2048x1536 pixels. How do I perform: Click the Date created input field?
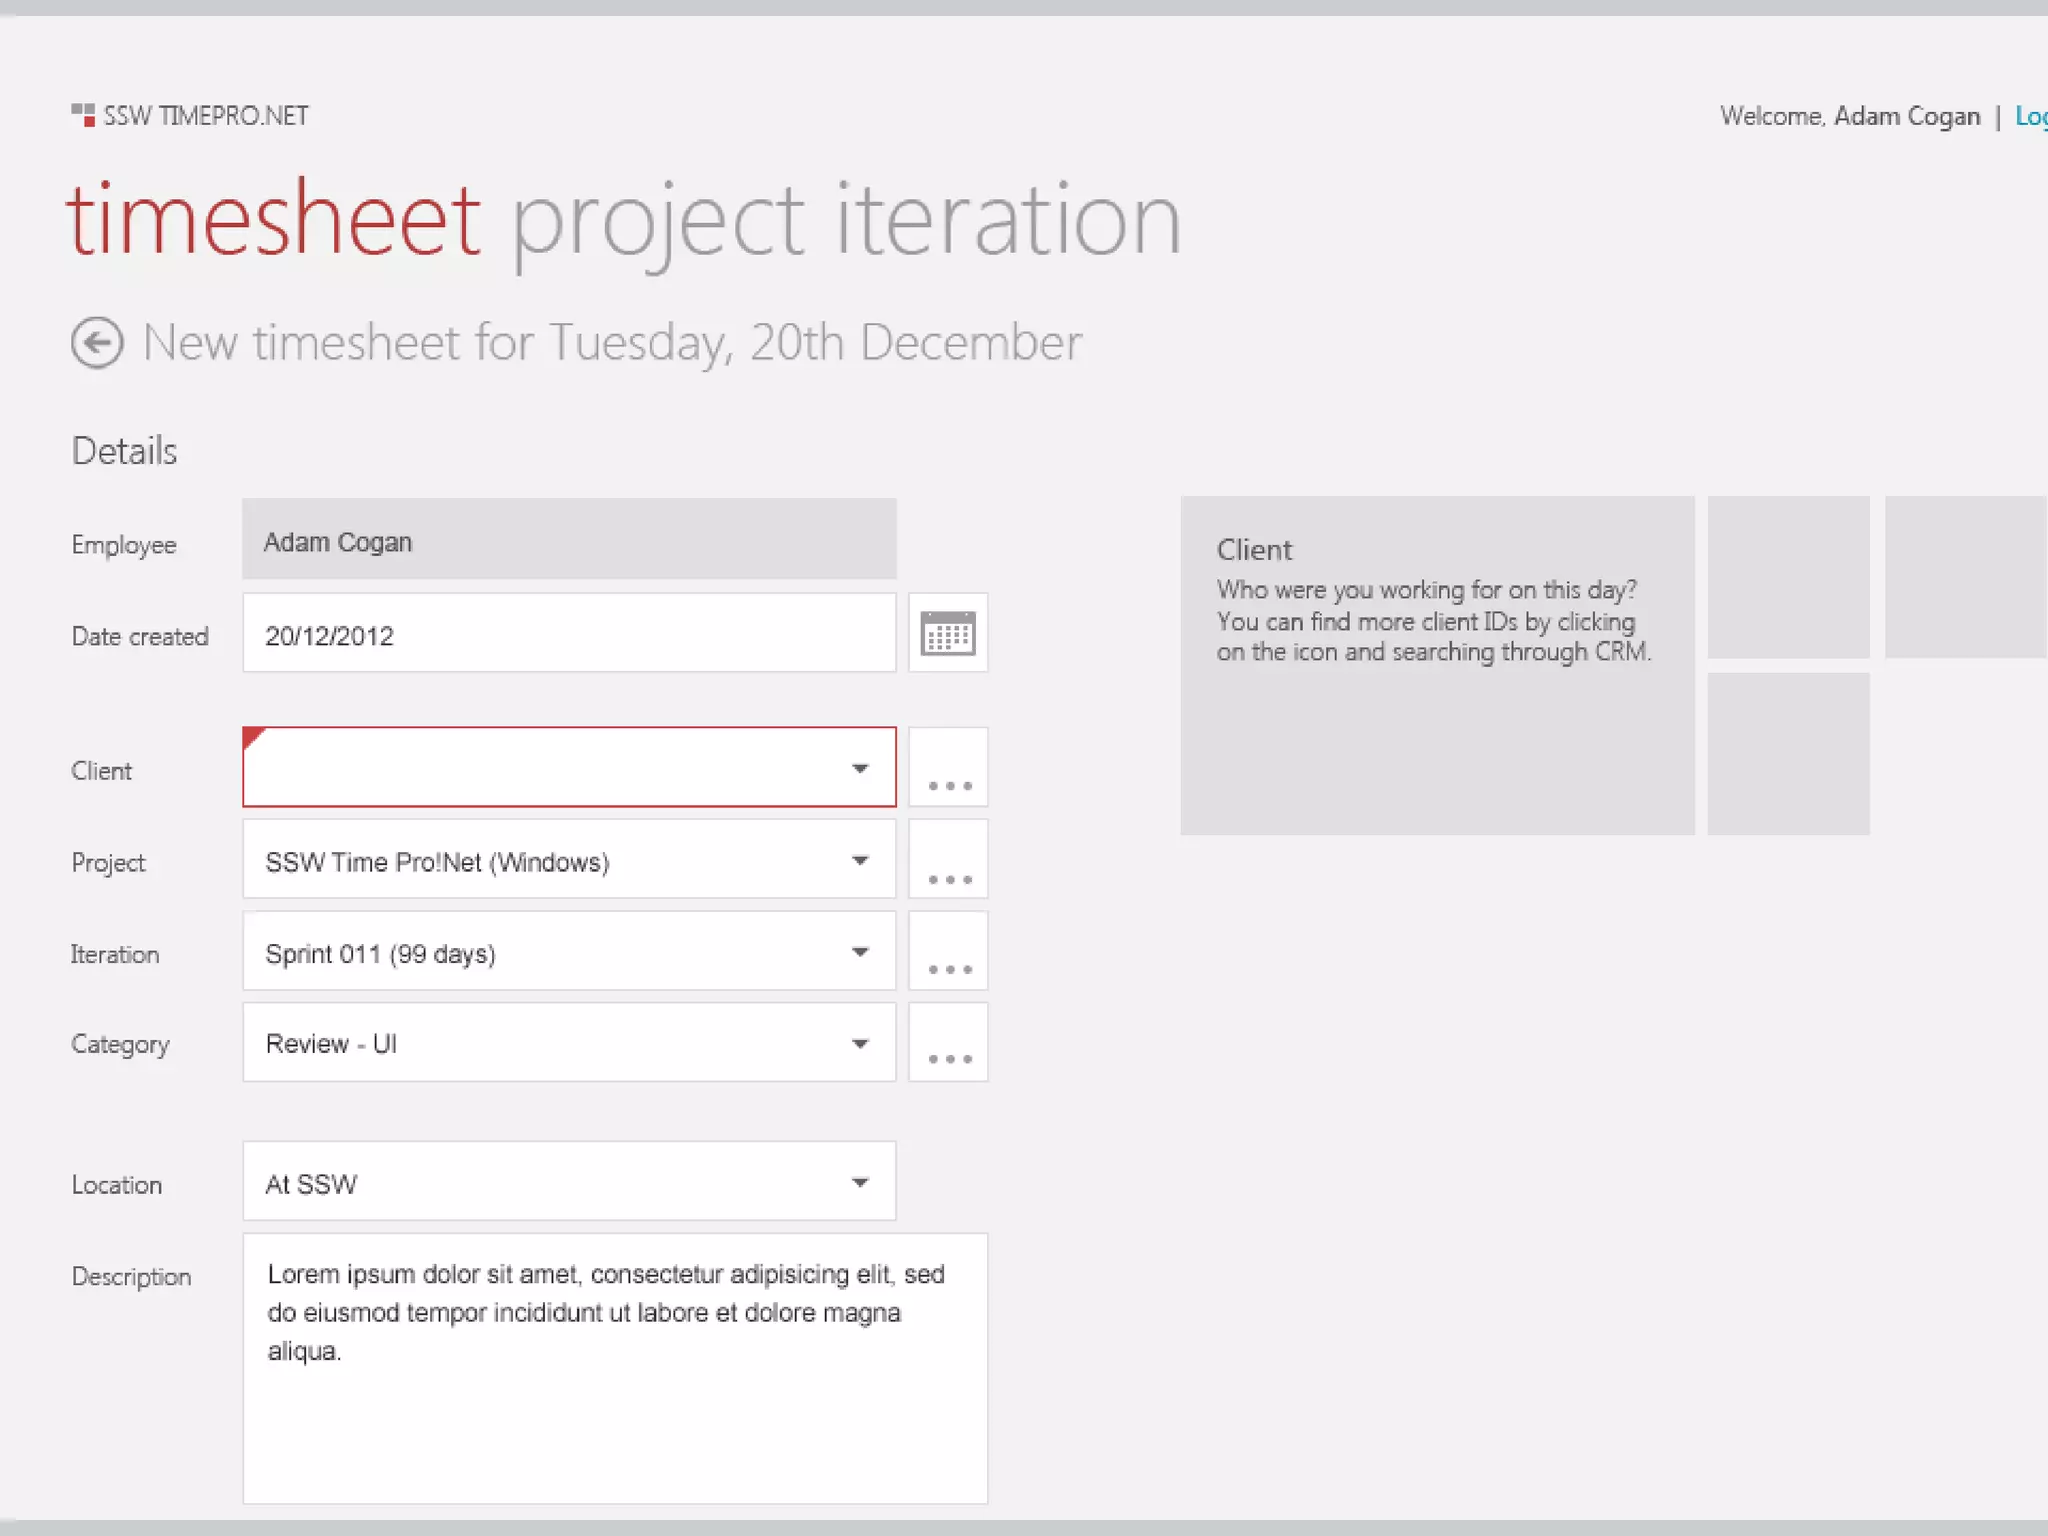568,634
